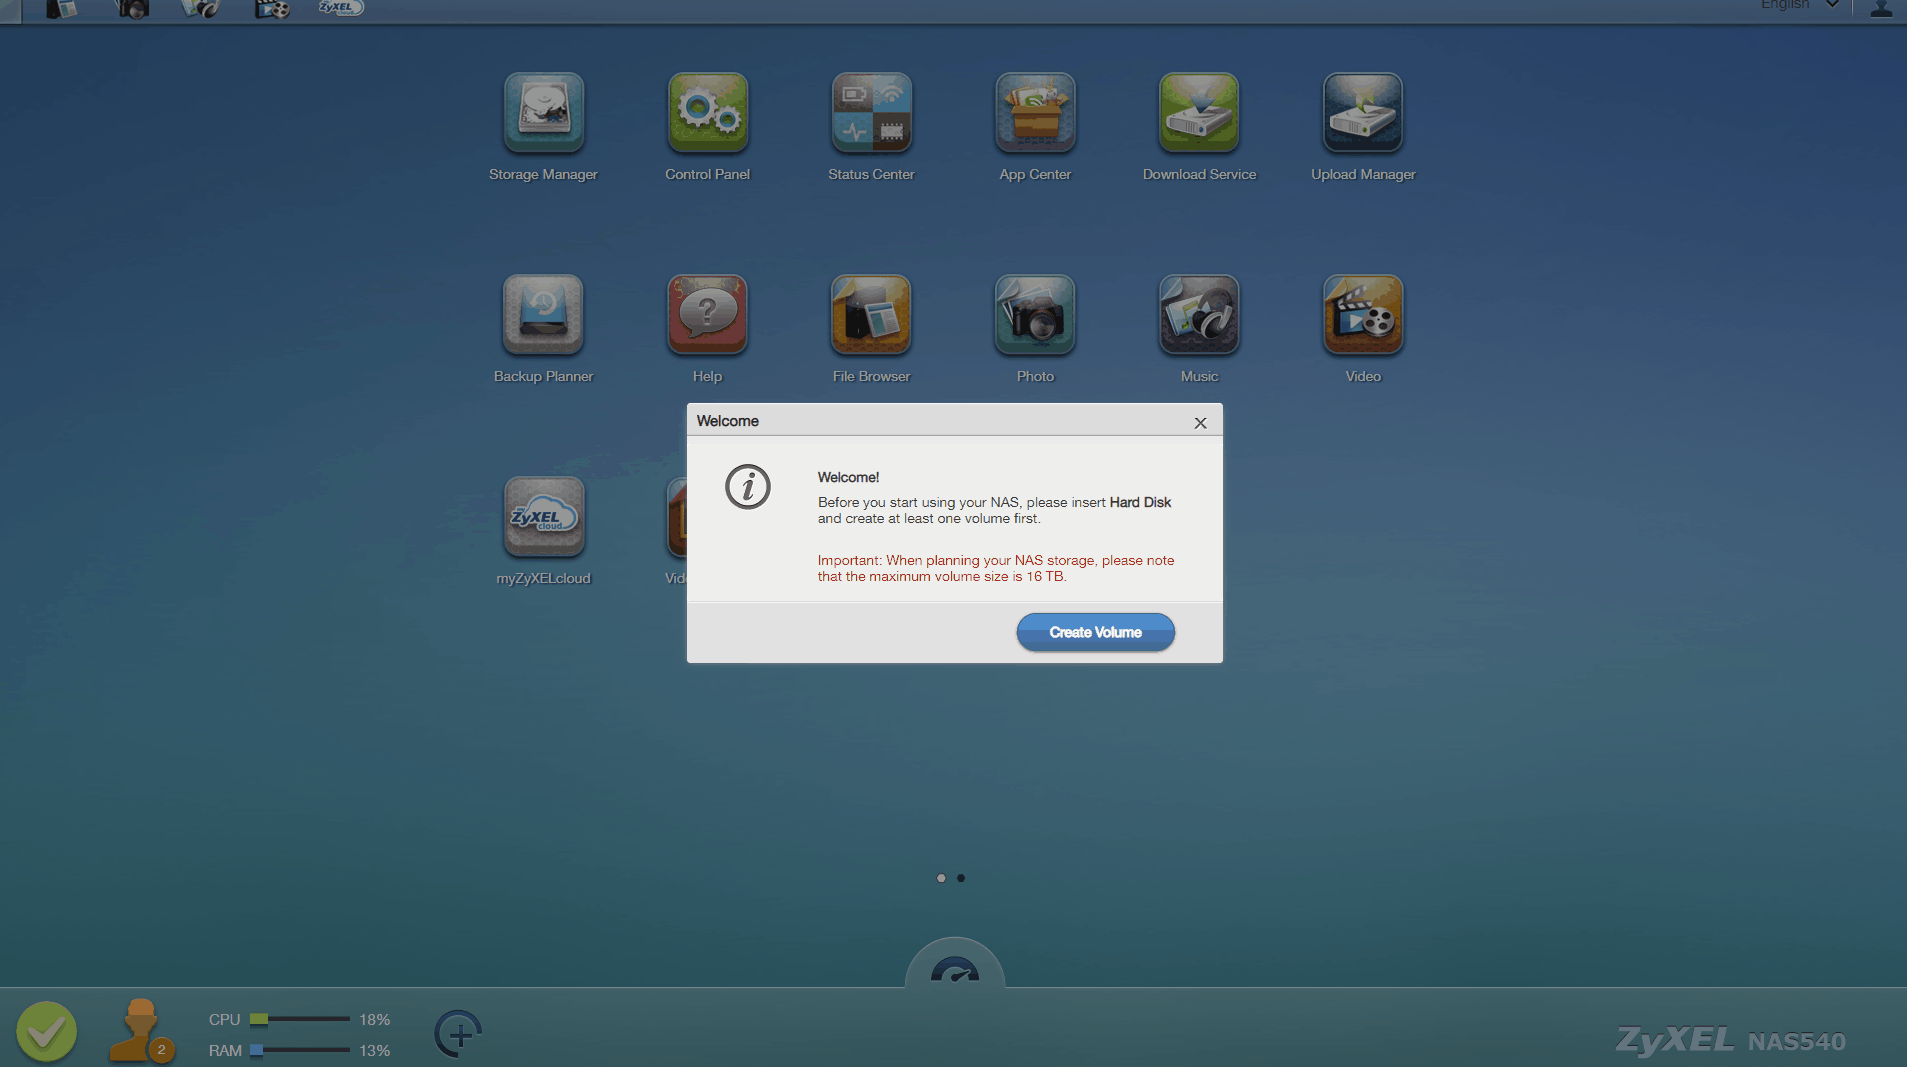This screenshot has width=1907, height=1067.
Task: Click the Welcome dialog title text
Action: [727, 421]
